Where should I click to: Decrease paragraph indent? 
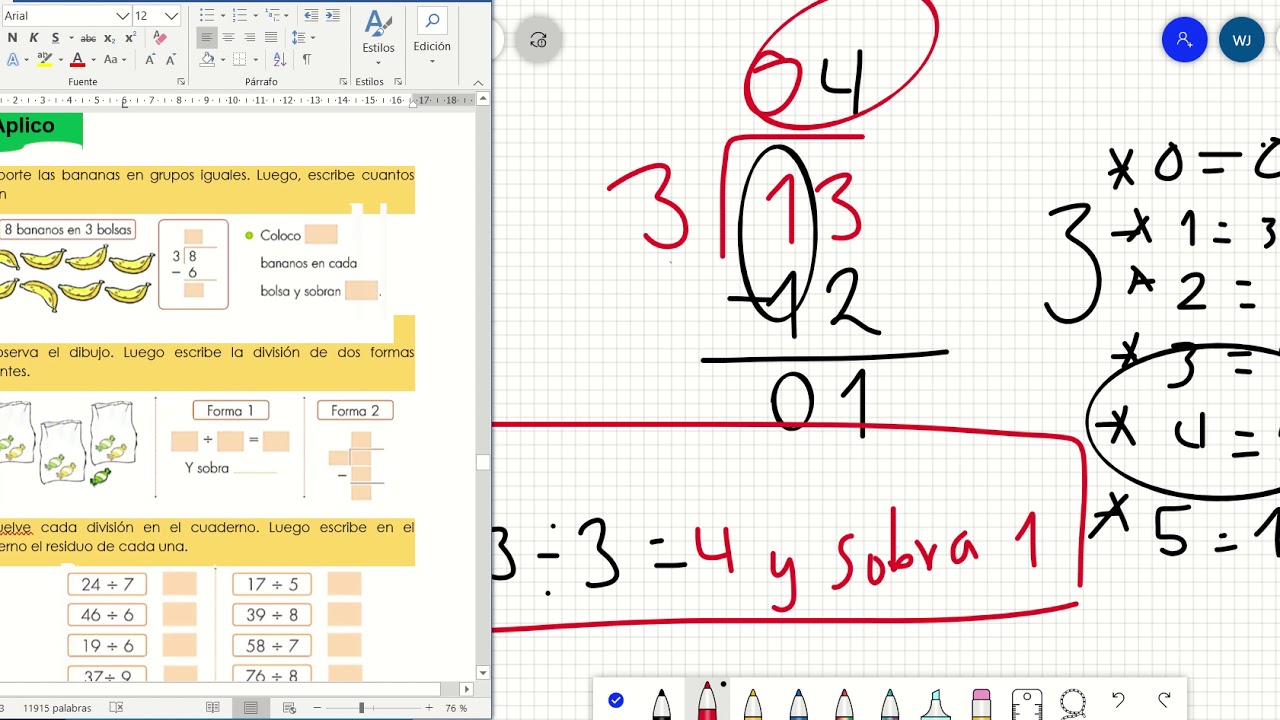pos(311,16)
